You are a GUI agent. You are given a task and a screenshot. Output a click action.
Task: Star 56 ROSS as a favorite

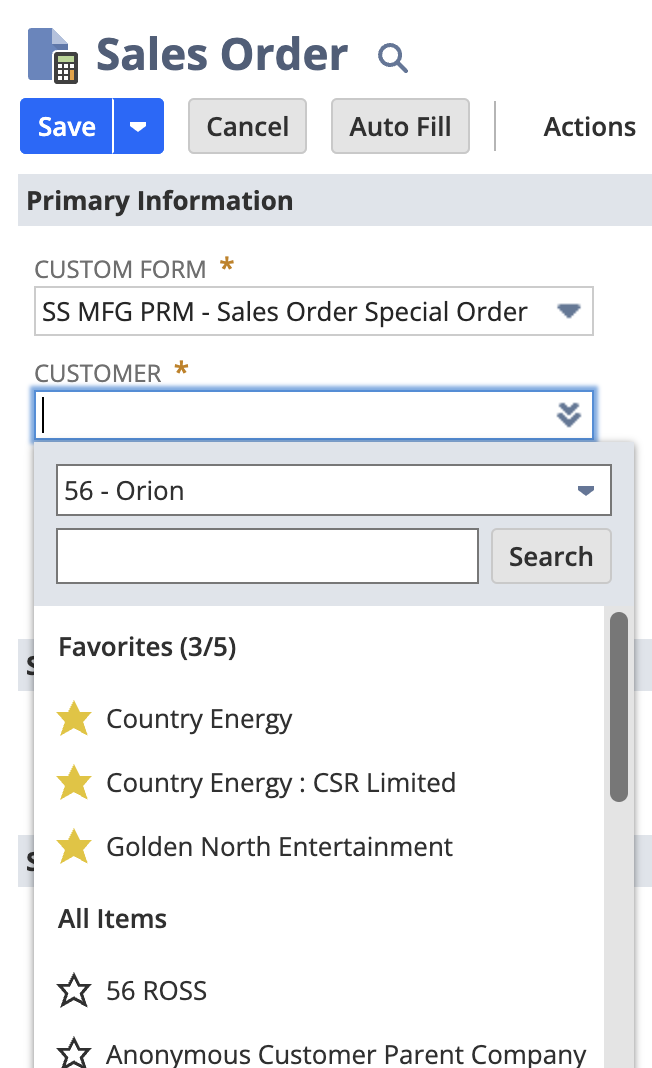click(x=74, y=991)
